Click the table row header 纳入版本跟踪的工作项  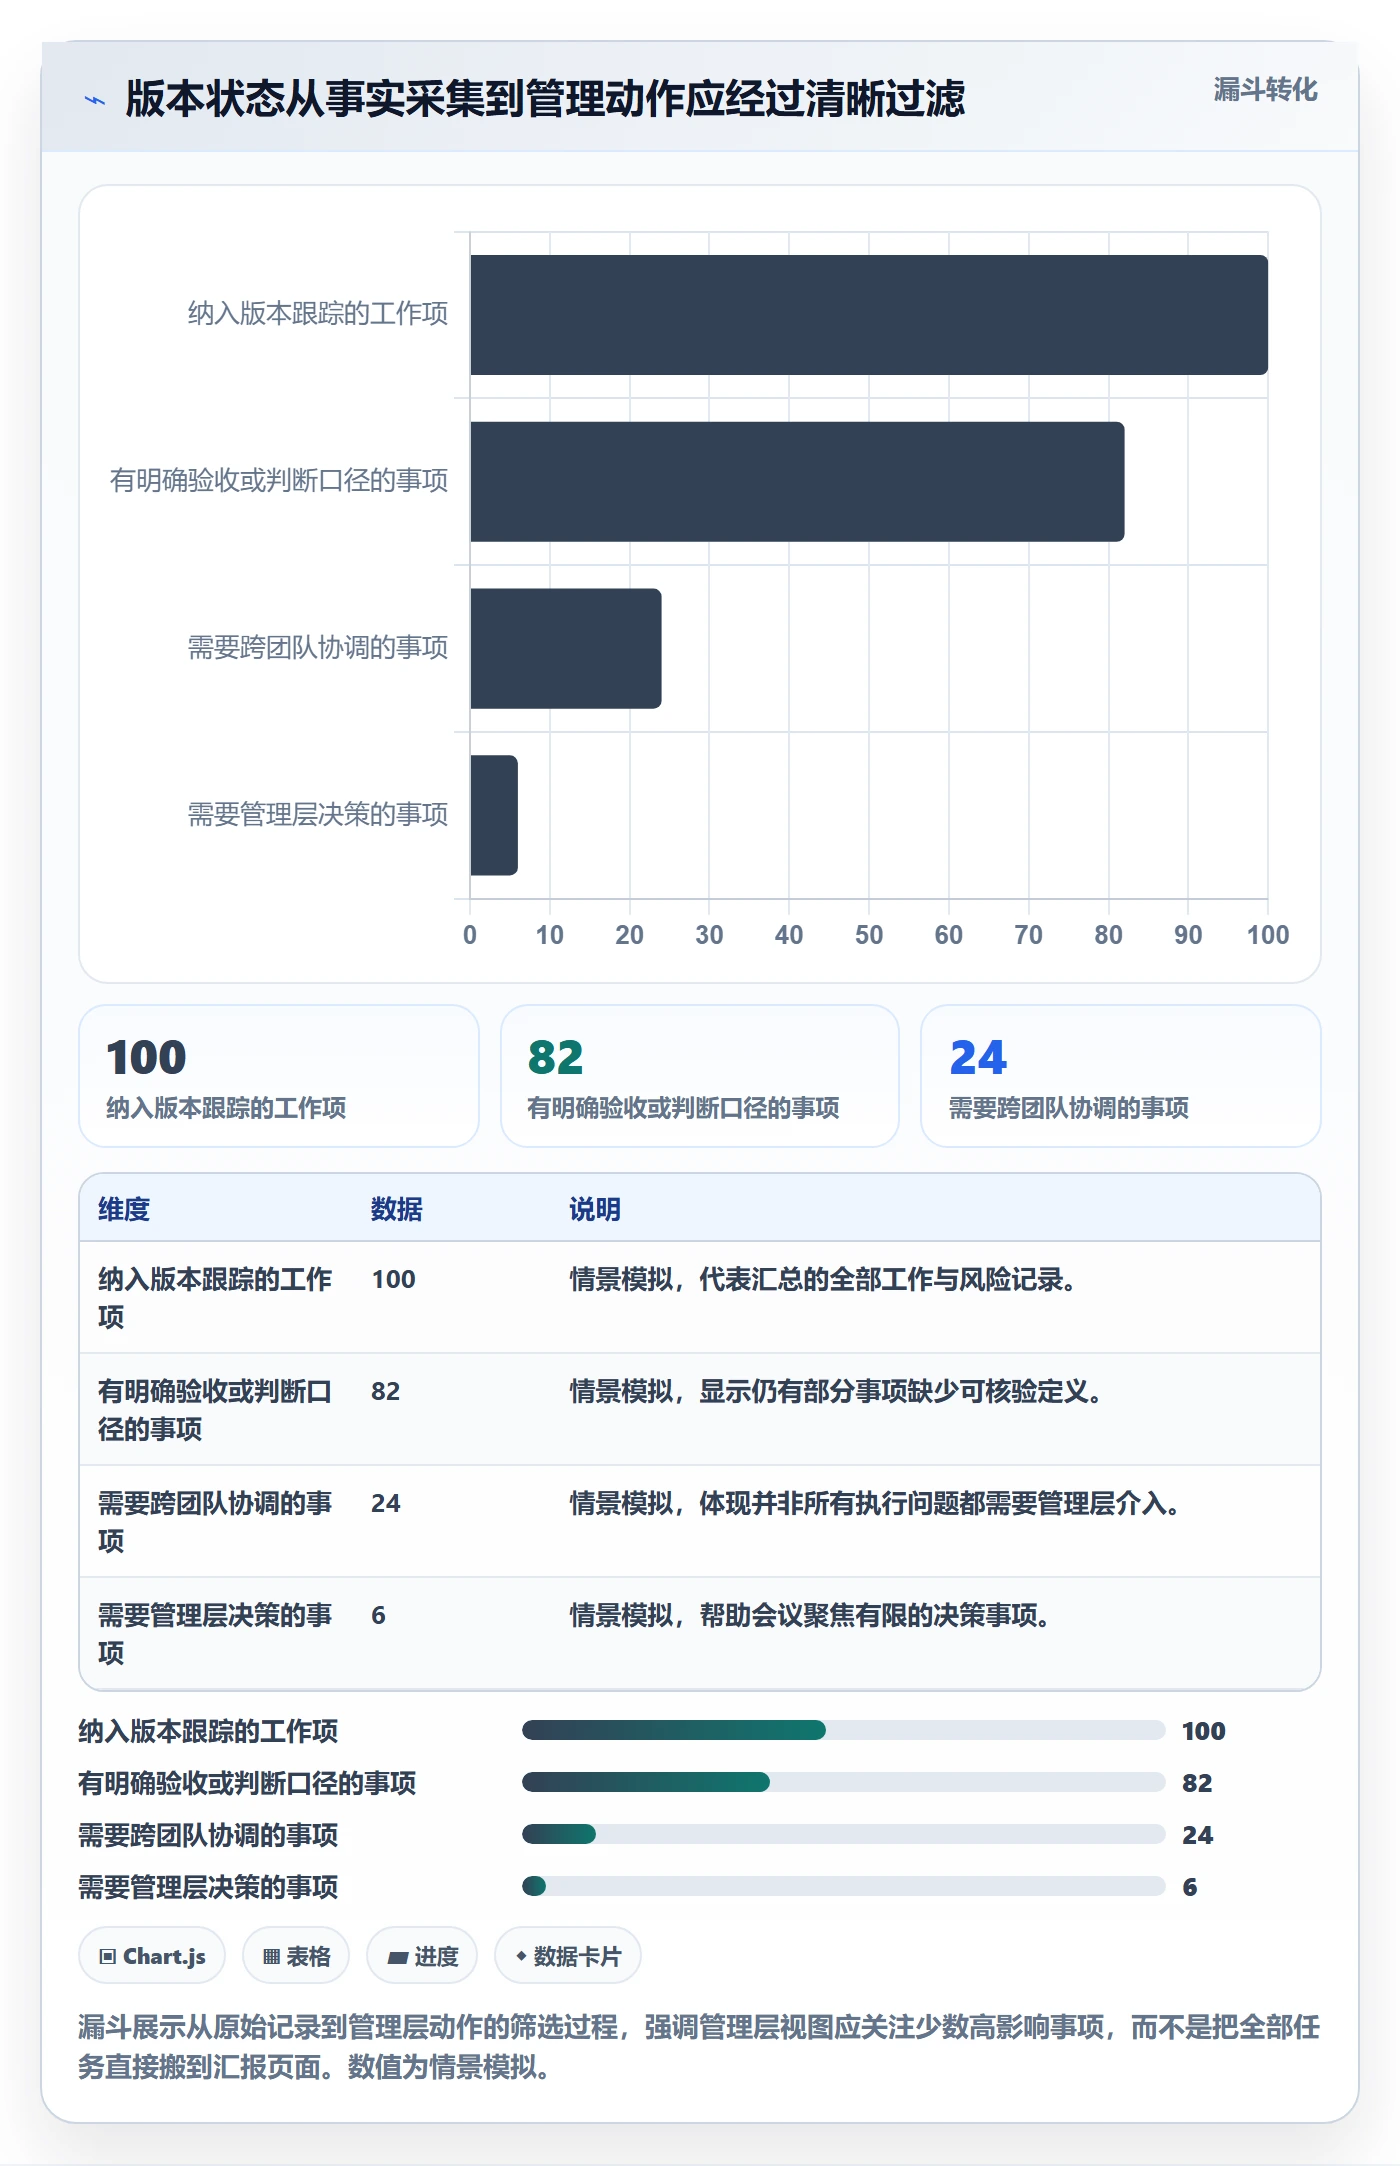coord(215,1298)
